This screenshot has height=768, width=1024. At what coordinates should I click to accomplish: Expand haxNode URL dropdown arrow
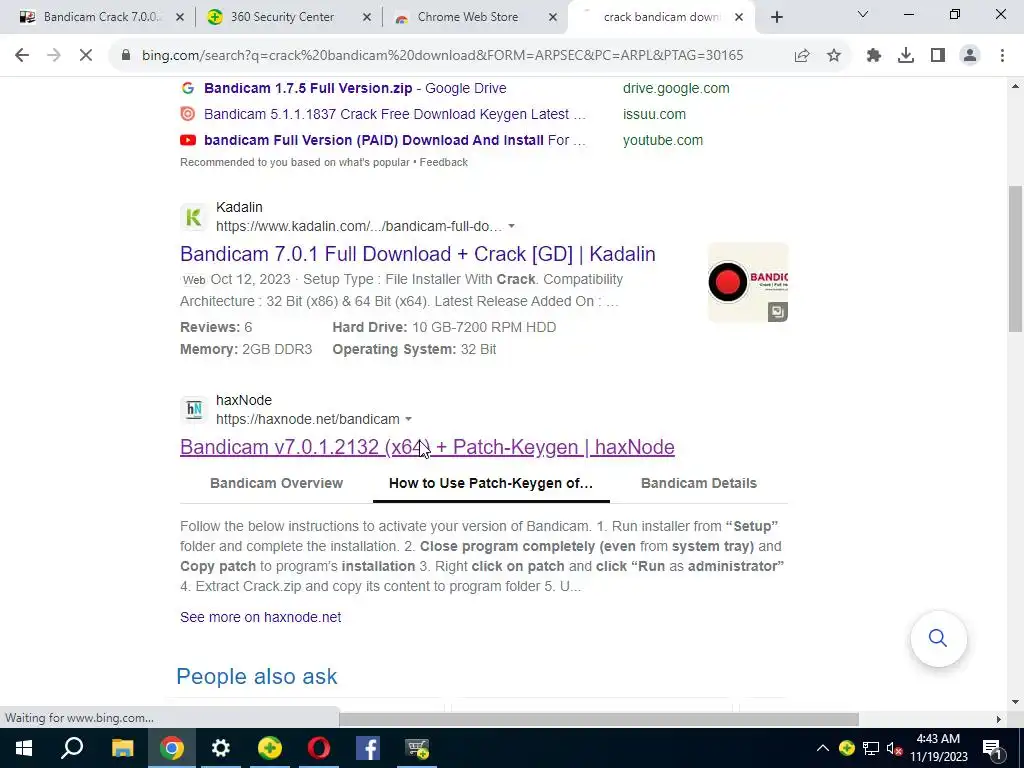[408, 419]
